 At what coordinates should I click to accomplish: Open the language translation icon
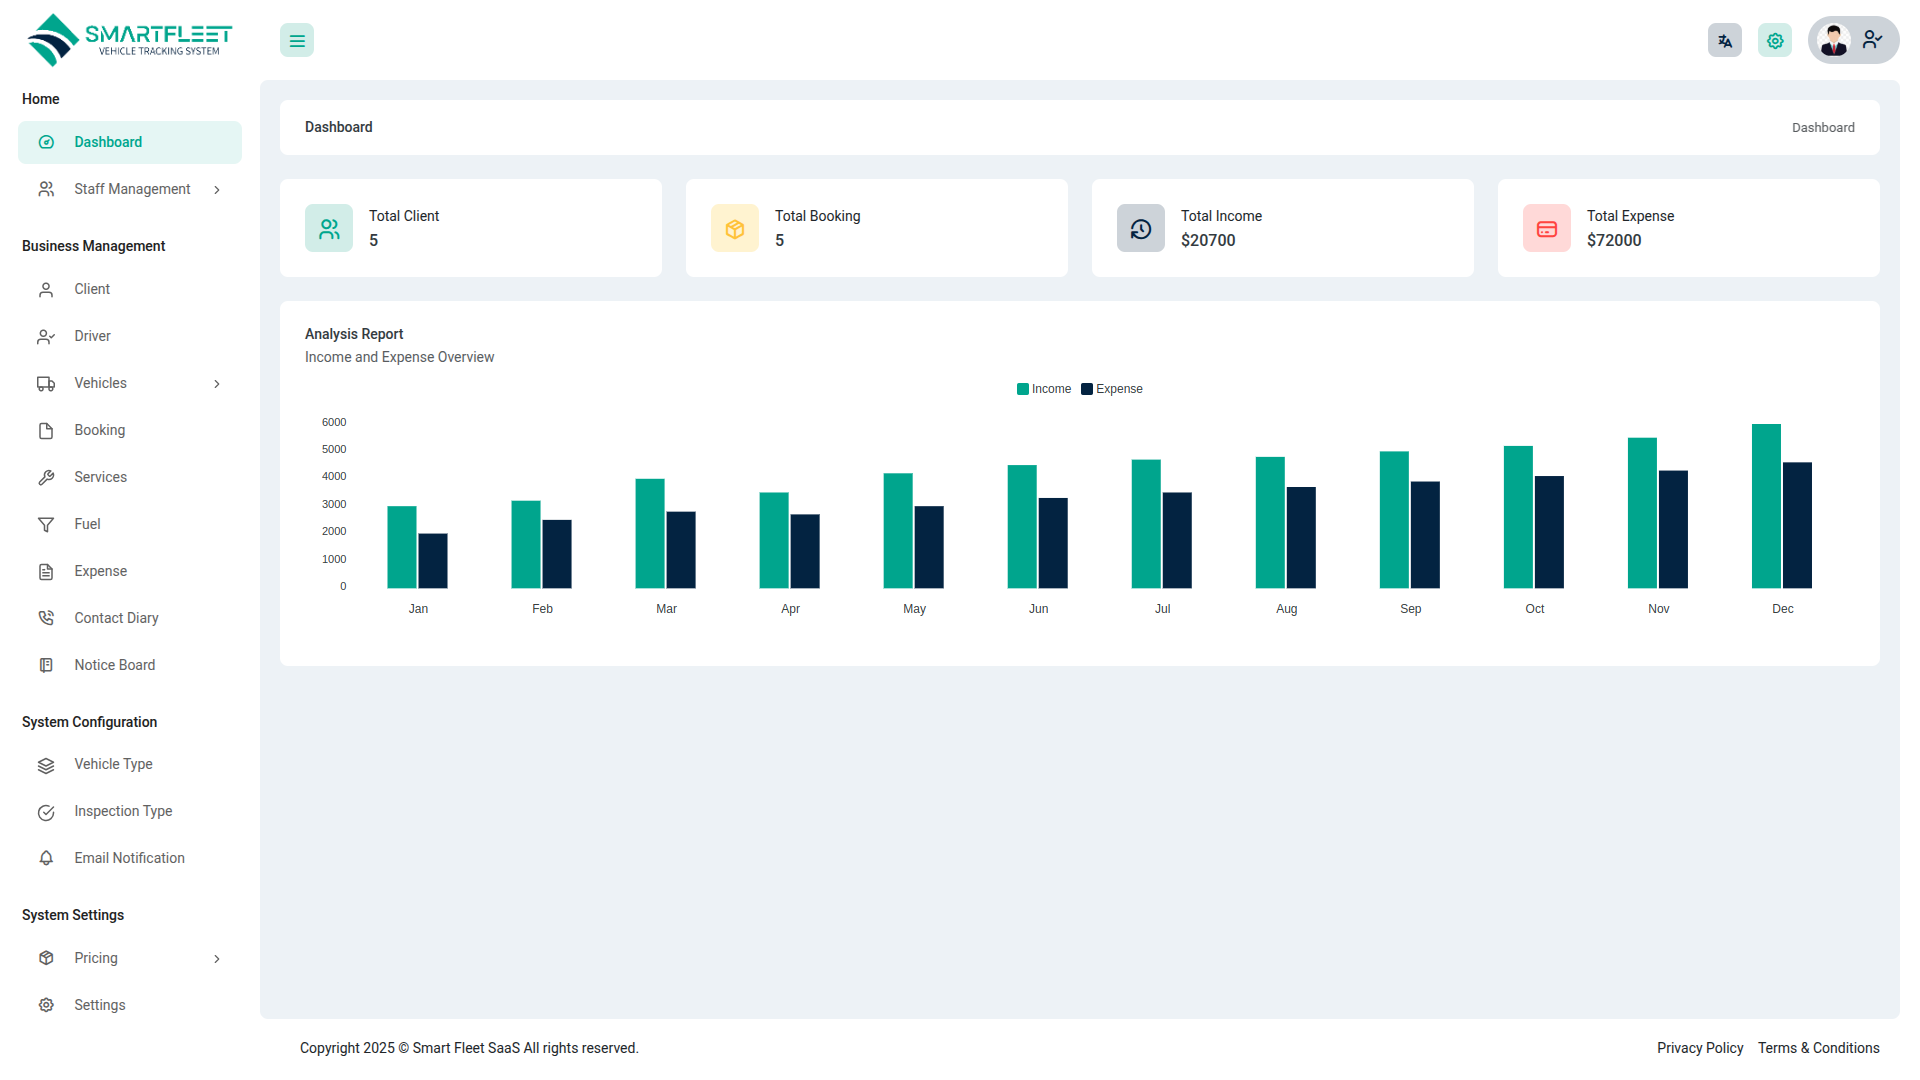click(x=1725, y=41)
